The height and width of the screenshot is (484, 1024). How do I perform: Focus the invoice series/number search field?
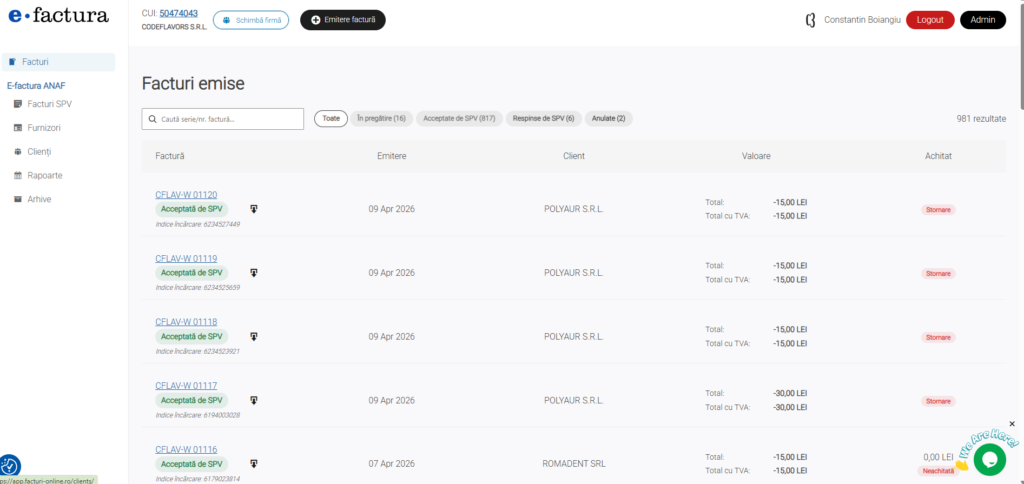(x=223, y=119)
